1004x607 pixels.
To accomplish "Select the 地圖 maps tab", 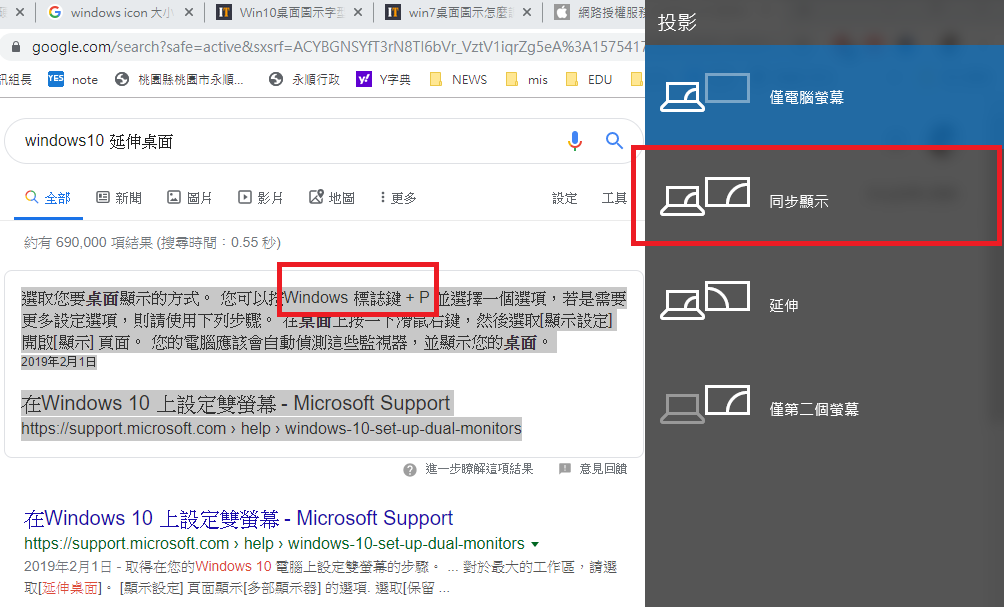I will click(x=332, y=198).
